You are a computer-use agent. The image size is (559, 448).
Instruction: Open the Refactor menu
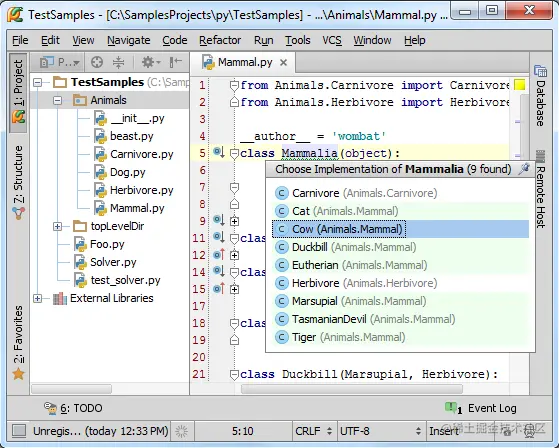pyautogui.click(x=220, y=40)
